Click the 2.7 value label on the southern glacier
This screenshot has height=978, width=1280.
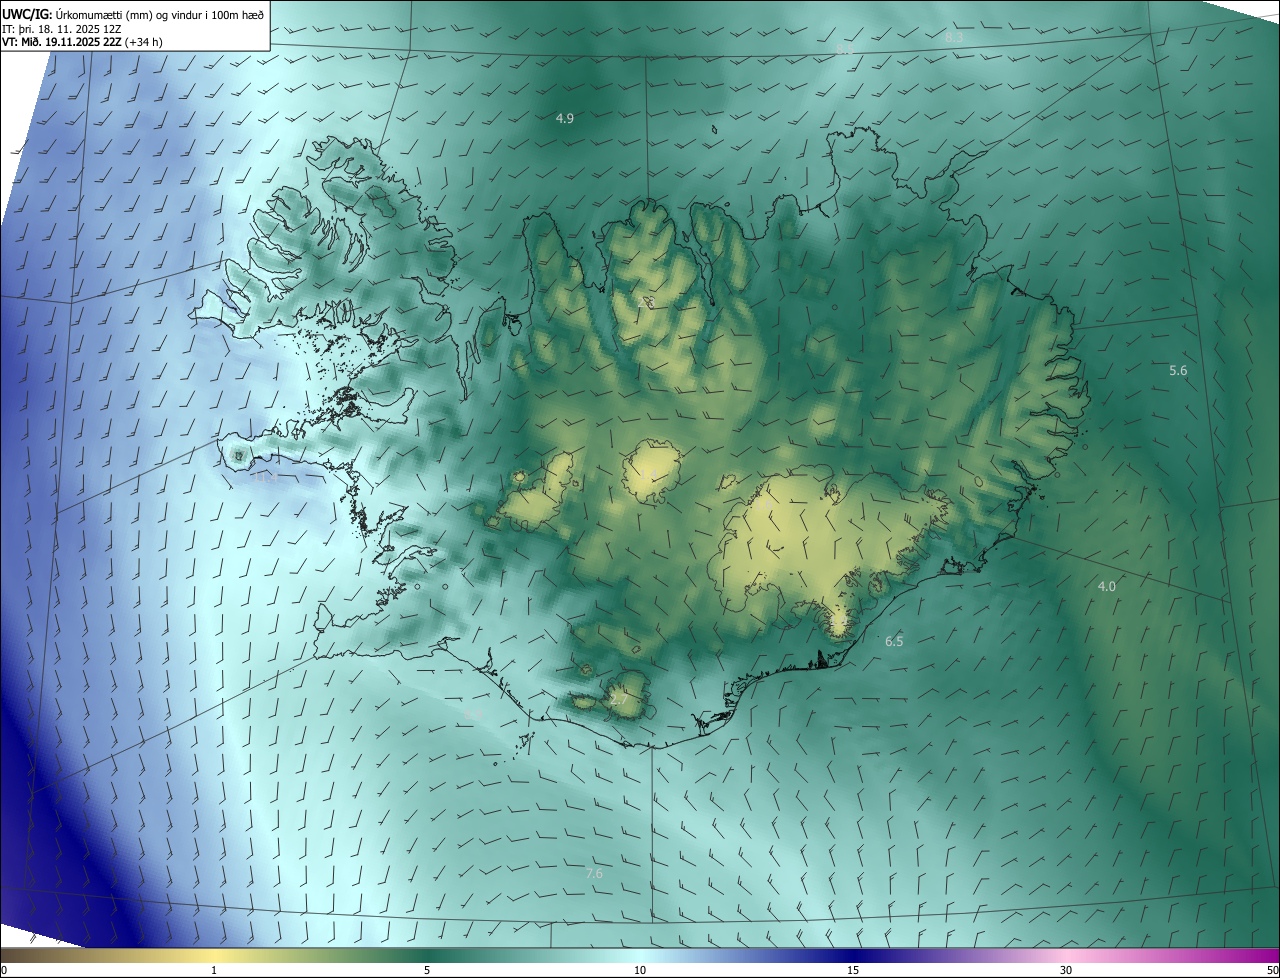(619, 700)
